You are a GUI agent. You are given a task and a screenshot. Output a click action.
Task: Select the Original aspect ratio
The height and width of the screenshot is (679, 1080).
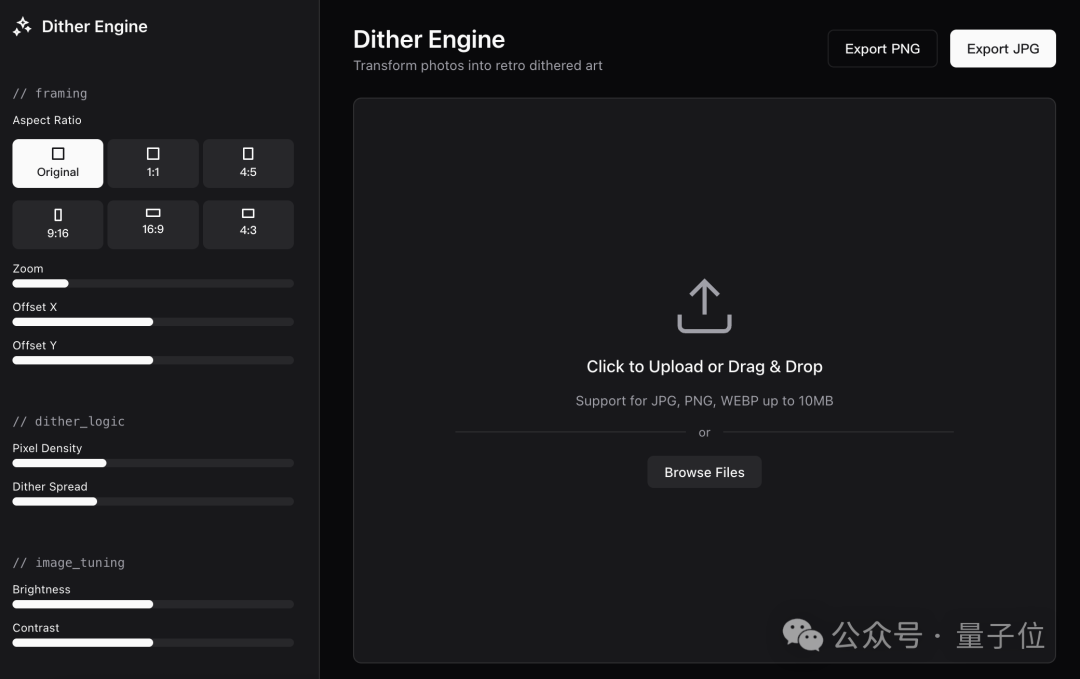click(58, 163)
